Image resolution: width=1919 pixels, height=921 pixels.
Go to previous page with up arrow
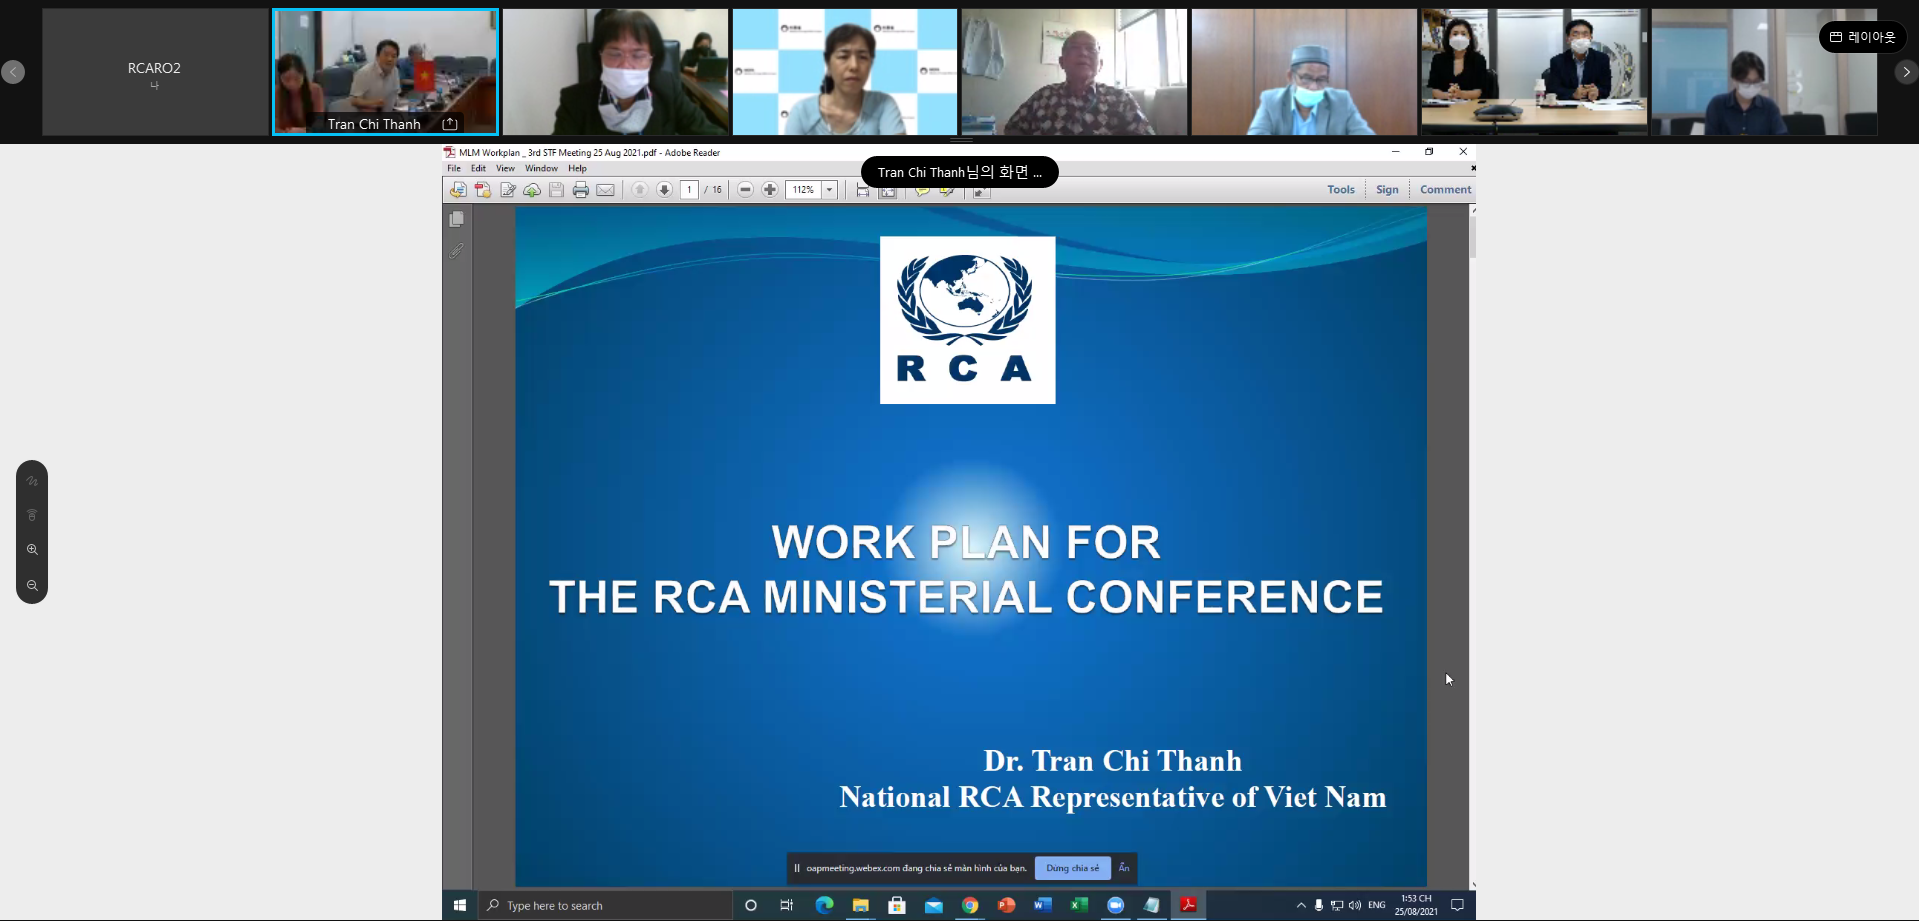640,190
